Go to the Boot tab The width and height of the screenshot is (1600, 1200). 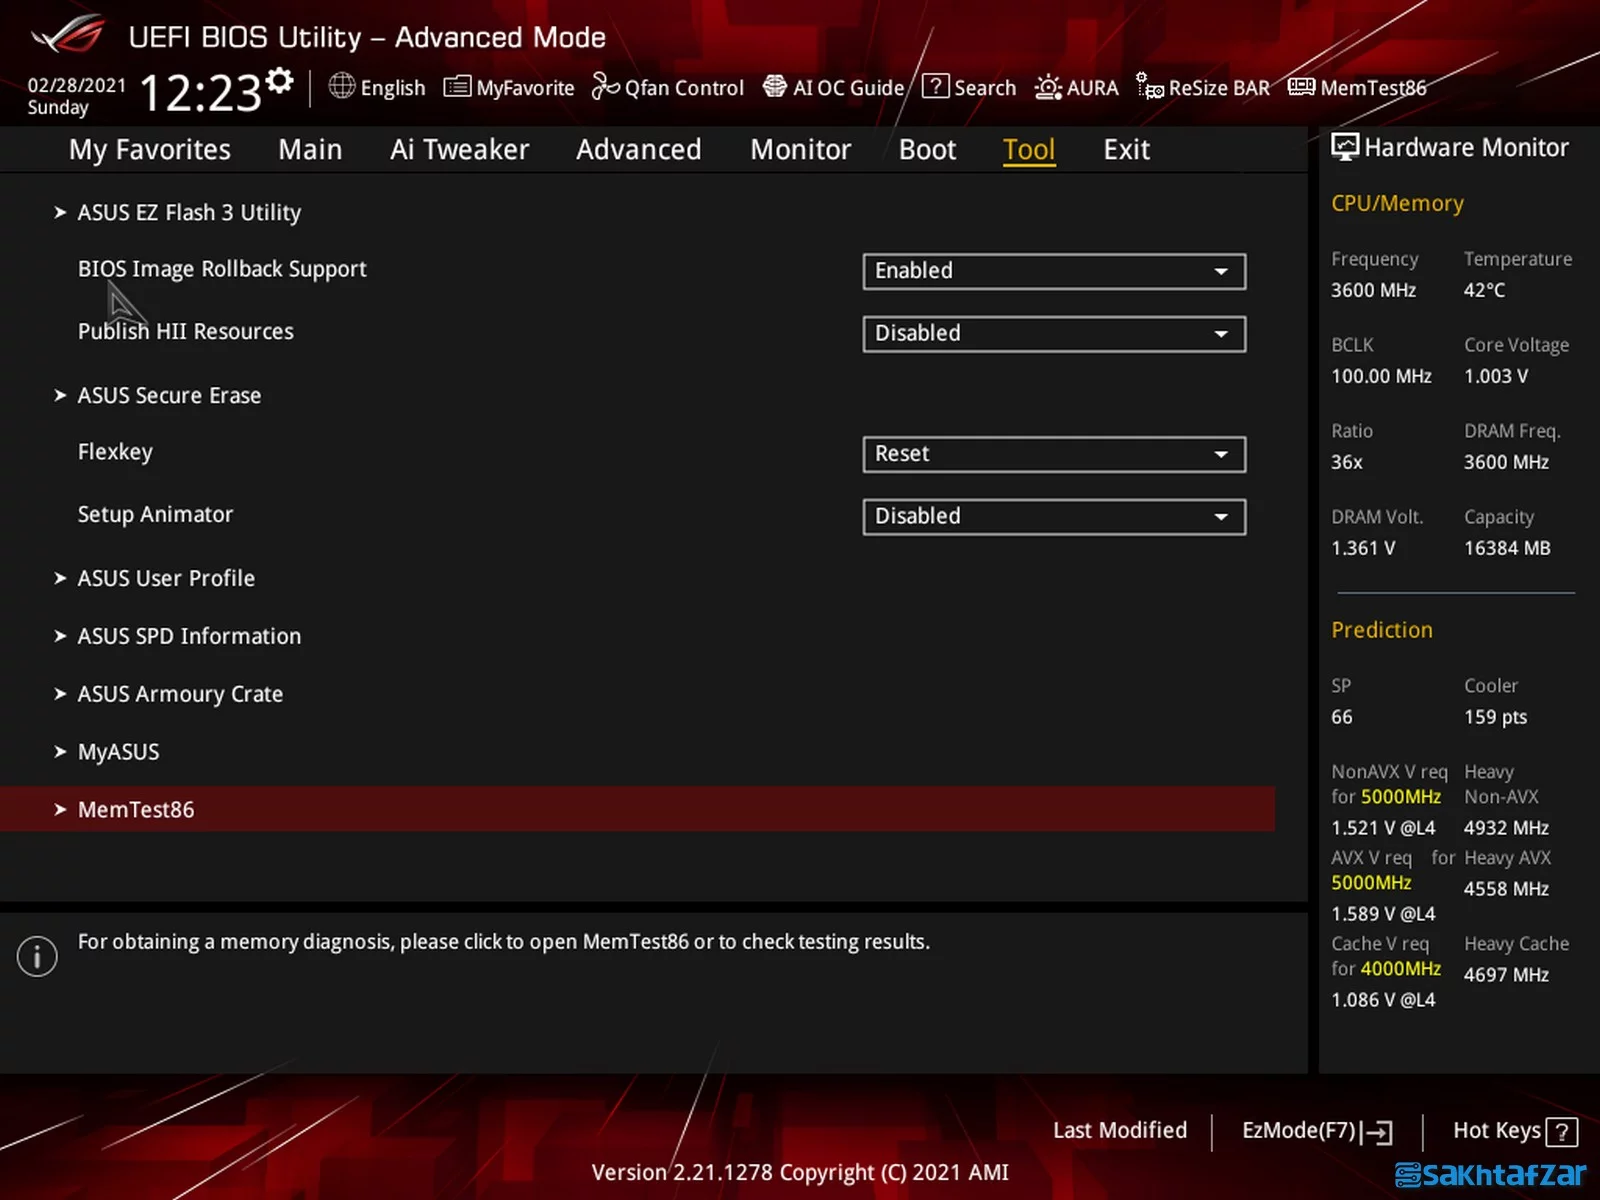[x=927, y=150]
